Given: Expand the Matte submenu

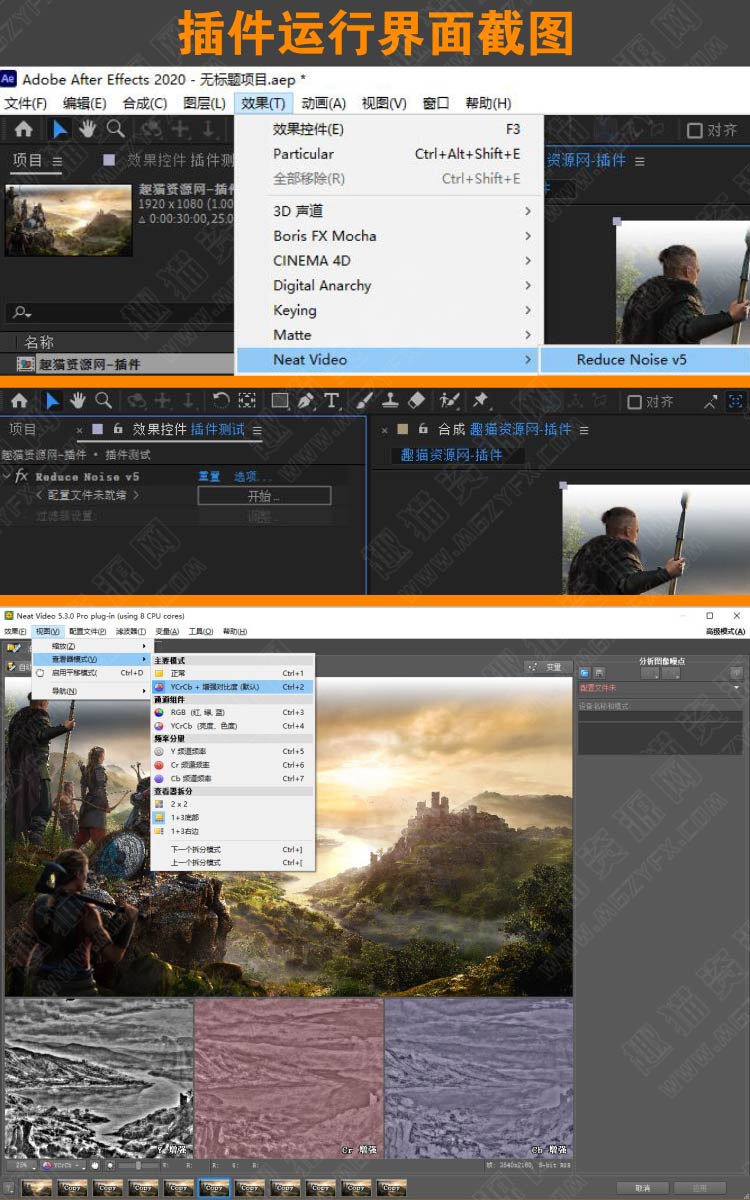Looking at the screenshot, I should tap(389, 335).
